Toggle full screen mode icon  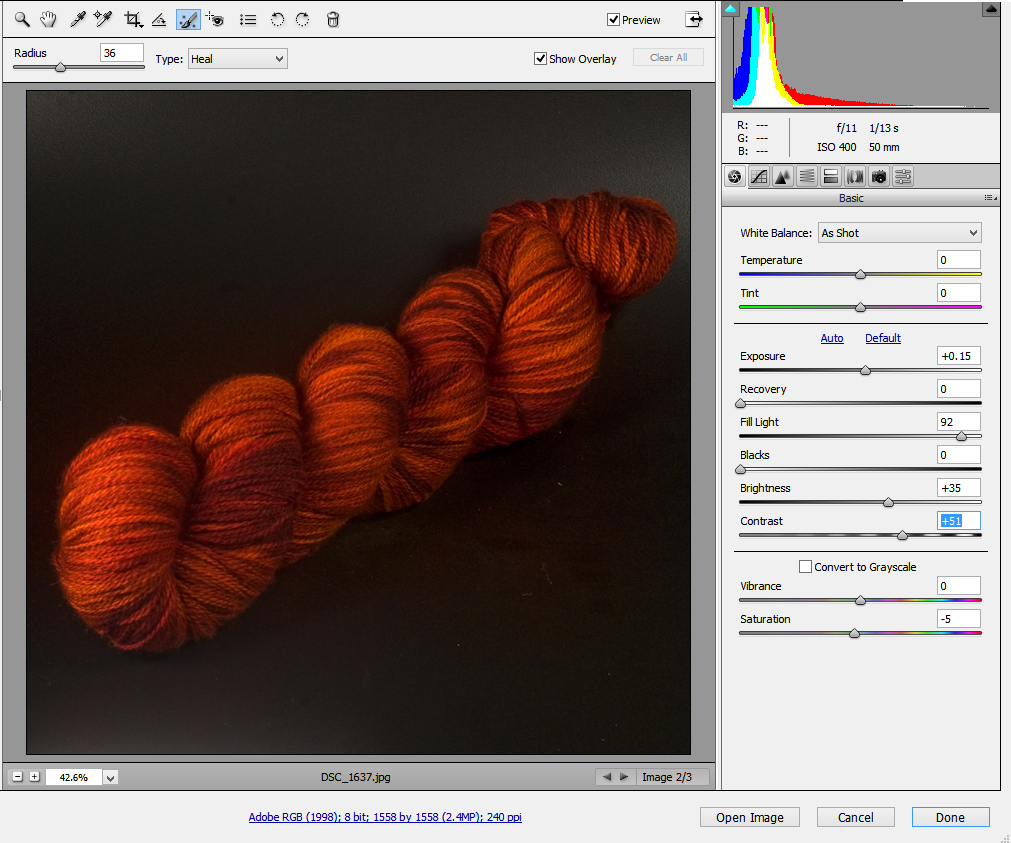pyautogui.click(x=694, y=19)
